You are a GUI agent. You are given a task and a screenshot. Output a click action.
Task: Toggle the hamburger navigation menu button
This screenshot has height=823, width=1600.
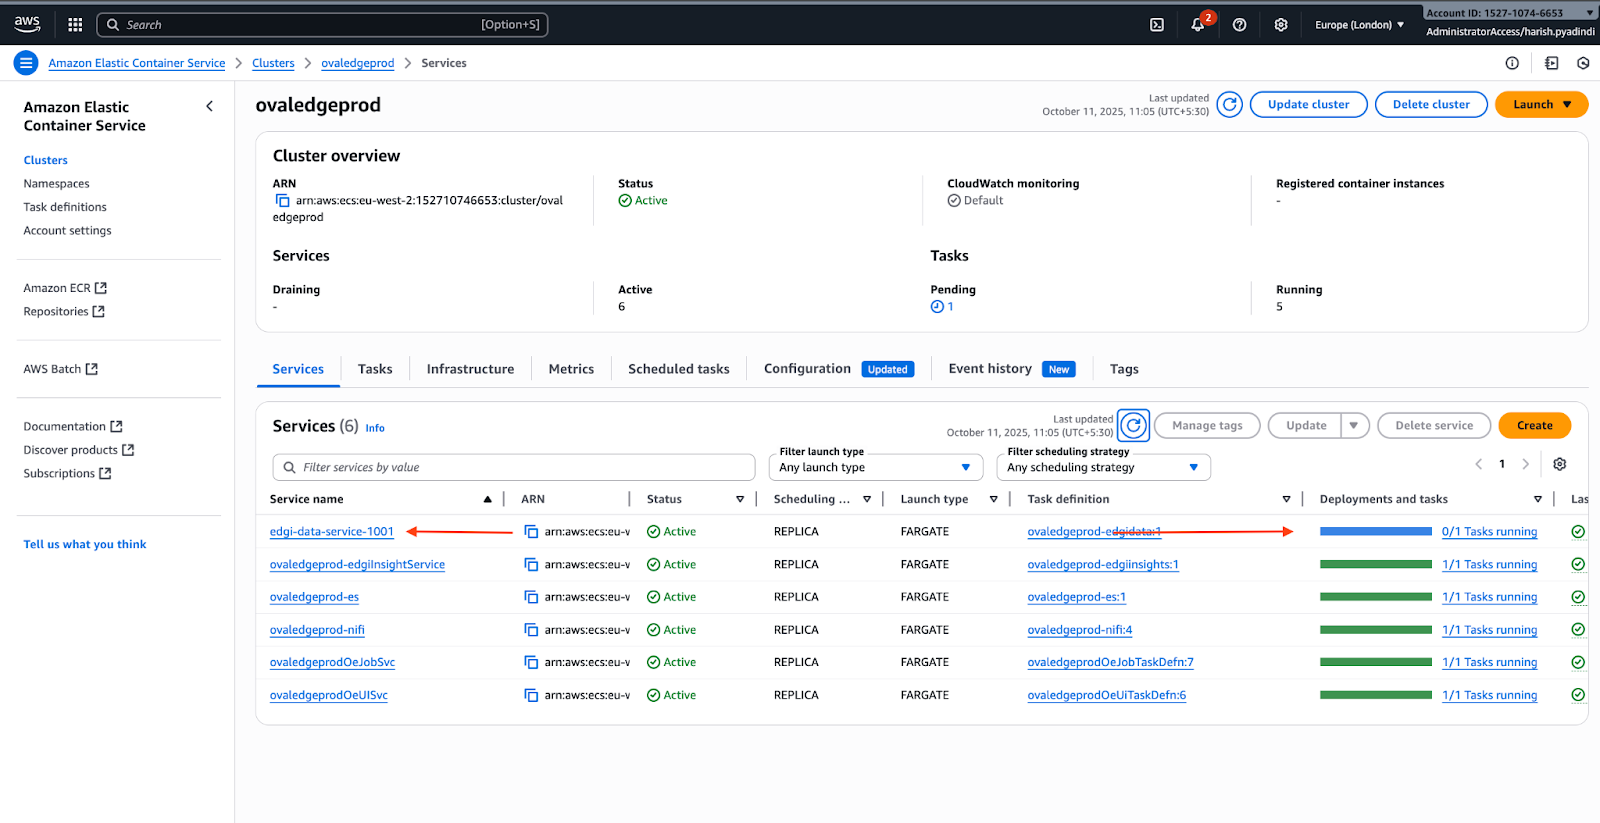26,63
